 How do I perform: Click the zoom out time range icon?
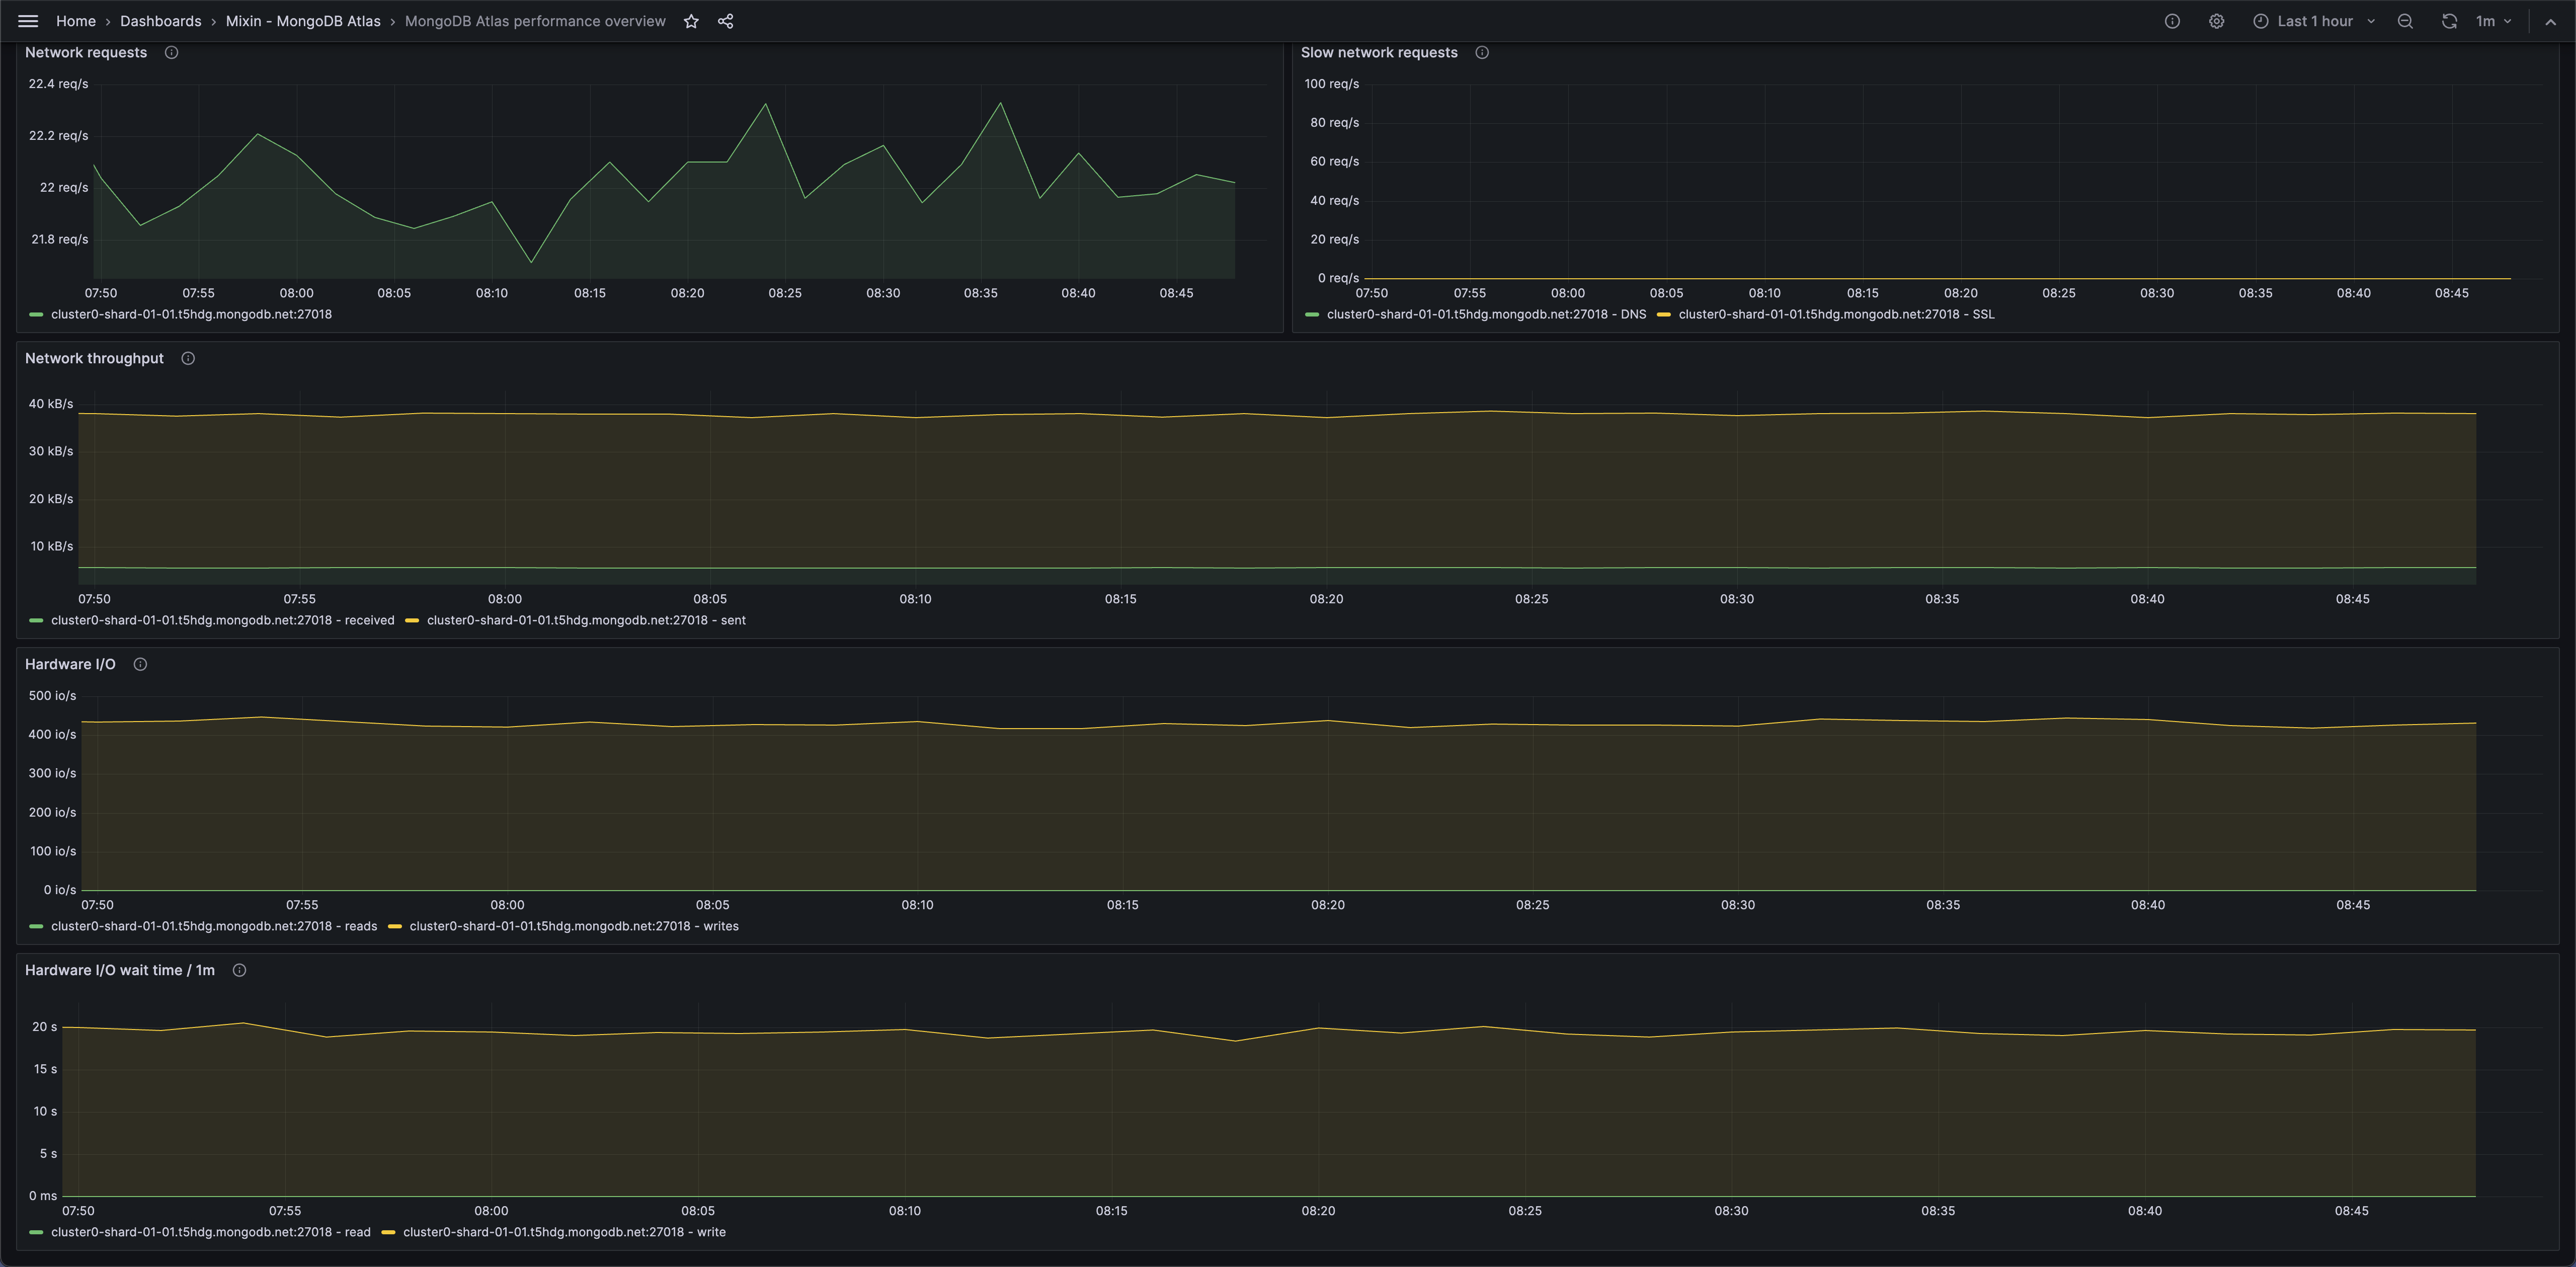[2405, 21]
